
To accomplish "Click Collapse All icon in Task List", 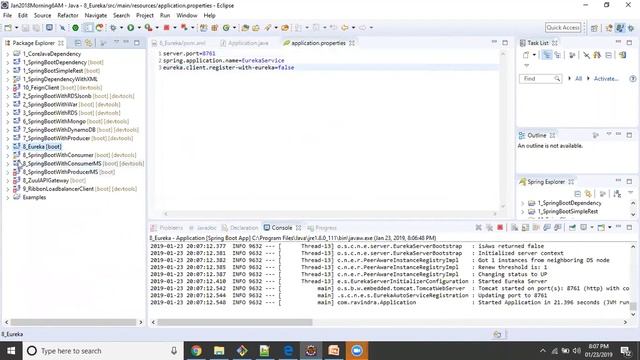I will [609, 55].
